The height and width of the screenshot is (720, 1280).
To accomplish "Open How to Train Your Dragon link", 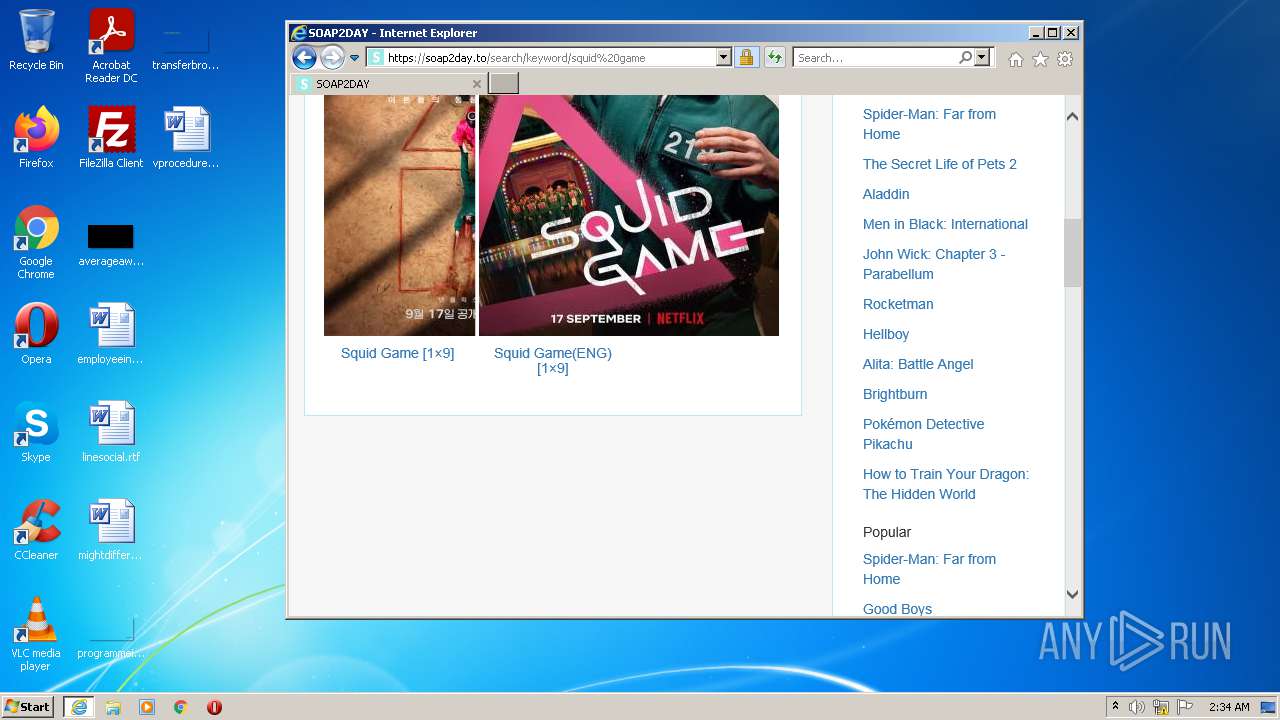I will (x=945, y=484).
